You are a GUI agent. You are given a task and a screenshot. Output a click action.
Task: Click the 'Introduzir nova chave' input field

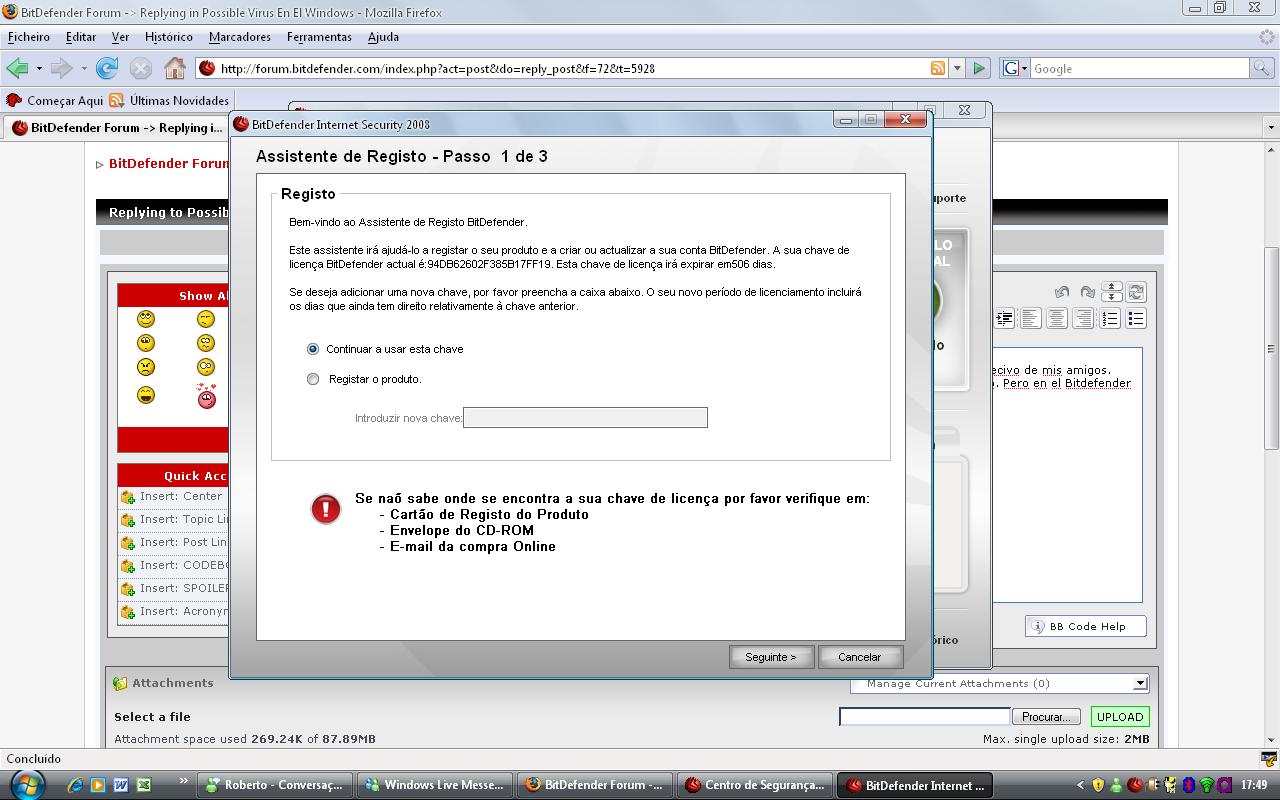tap(585, 417)
